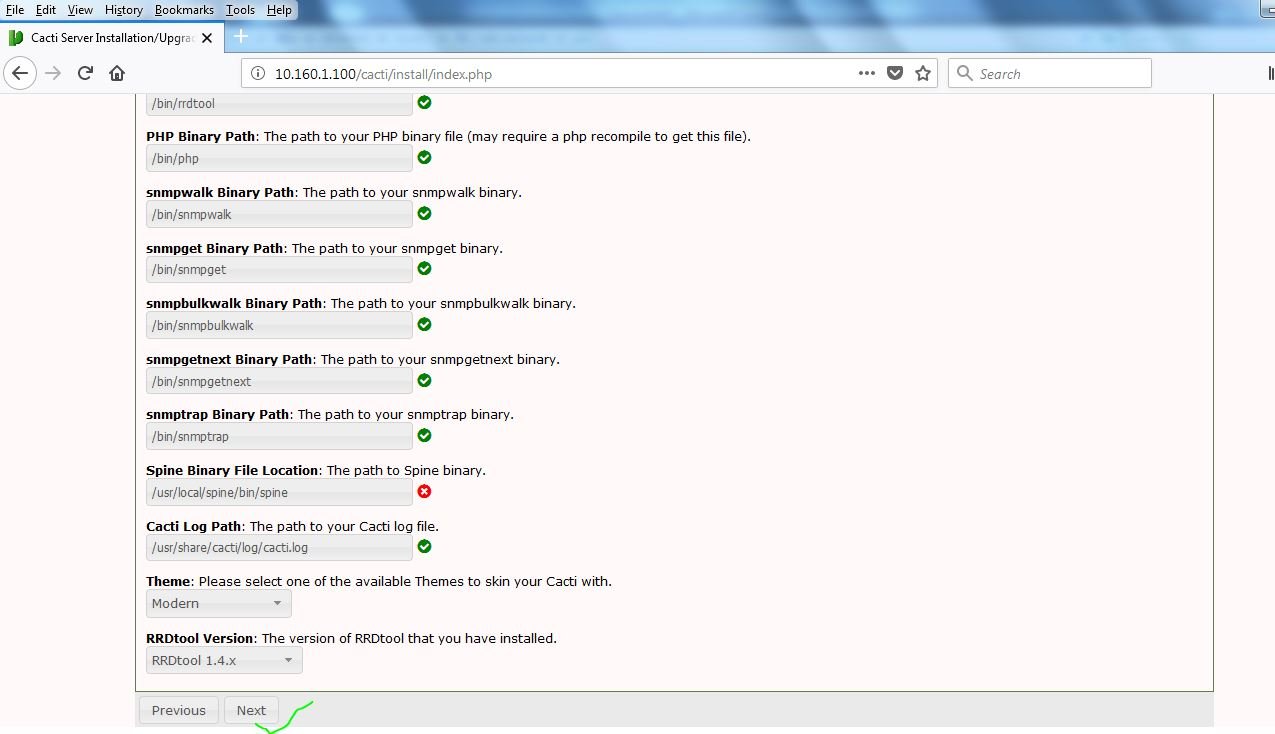Open a new tab with the plus icon
The height and width of the screenshot is (734, 1275).
click(x=240, y=37)
